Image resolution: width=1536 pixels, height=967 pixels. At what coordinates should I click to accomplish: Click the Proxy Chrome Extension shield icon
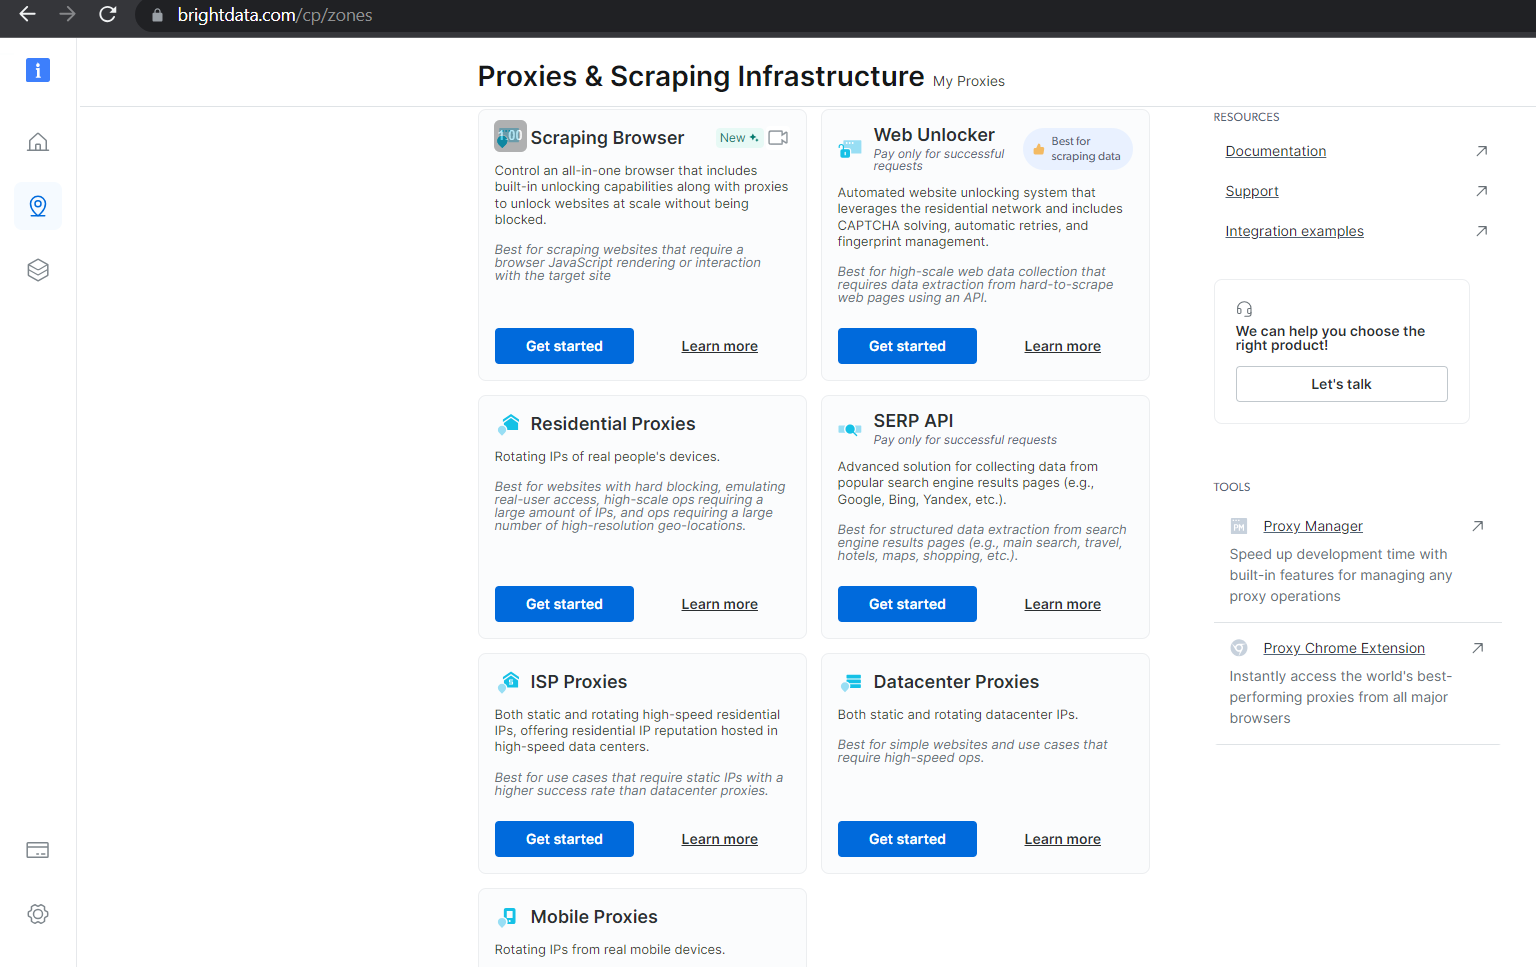tap(1239, 647)
